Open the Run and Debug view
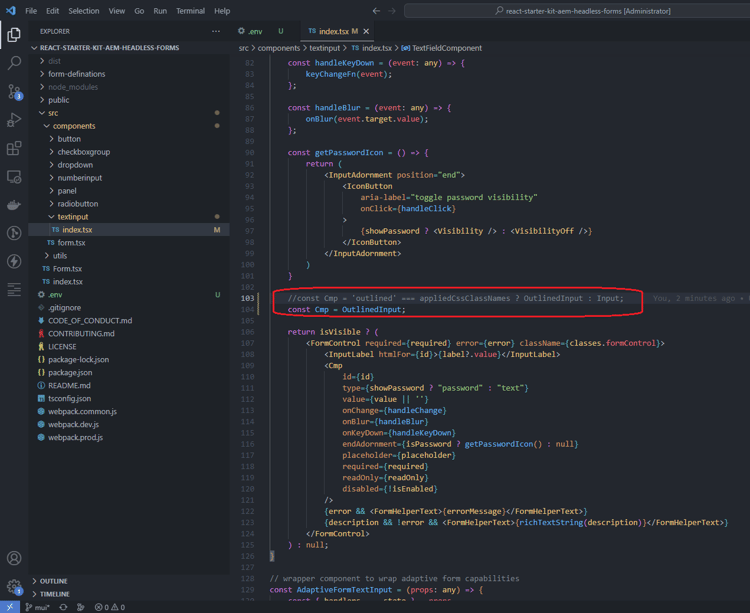The height and width of the screenshot is (613, 750). pos(14,120)
